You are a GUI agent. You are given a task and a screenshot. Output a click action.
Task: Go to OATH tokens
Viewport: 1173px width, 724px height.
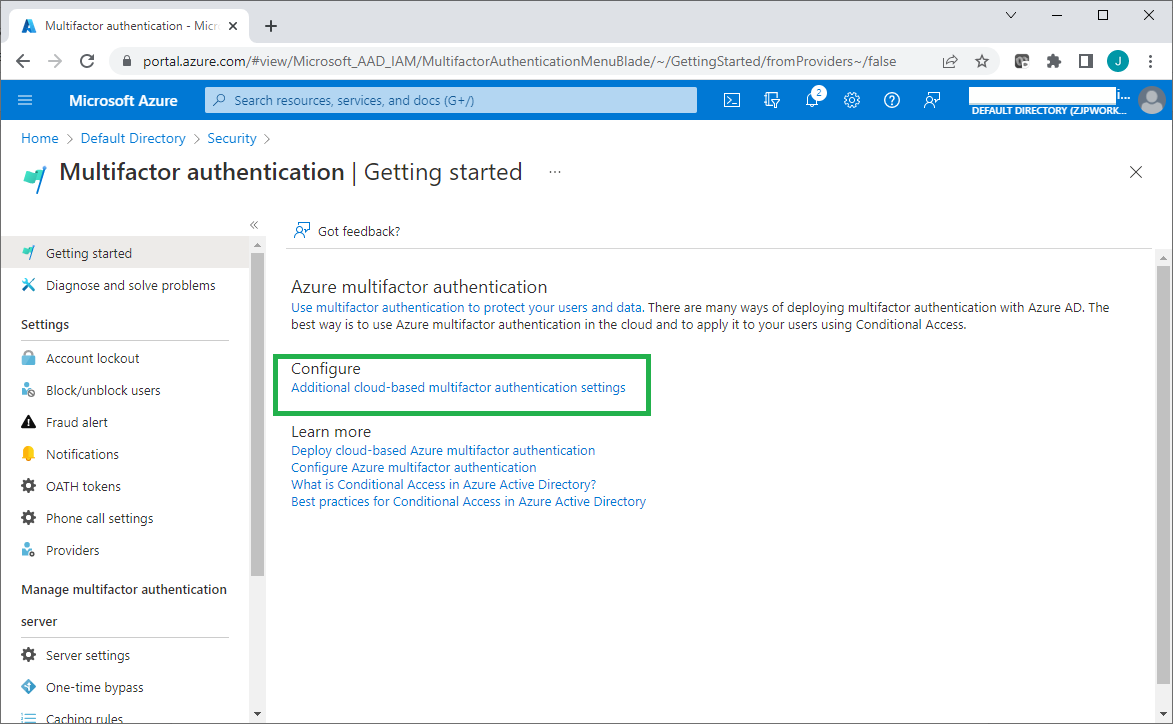[83, 486]
